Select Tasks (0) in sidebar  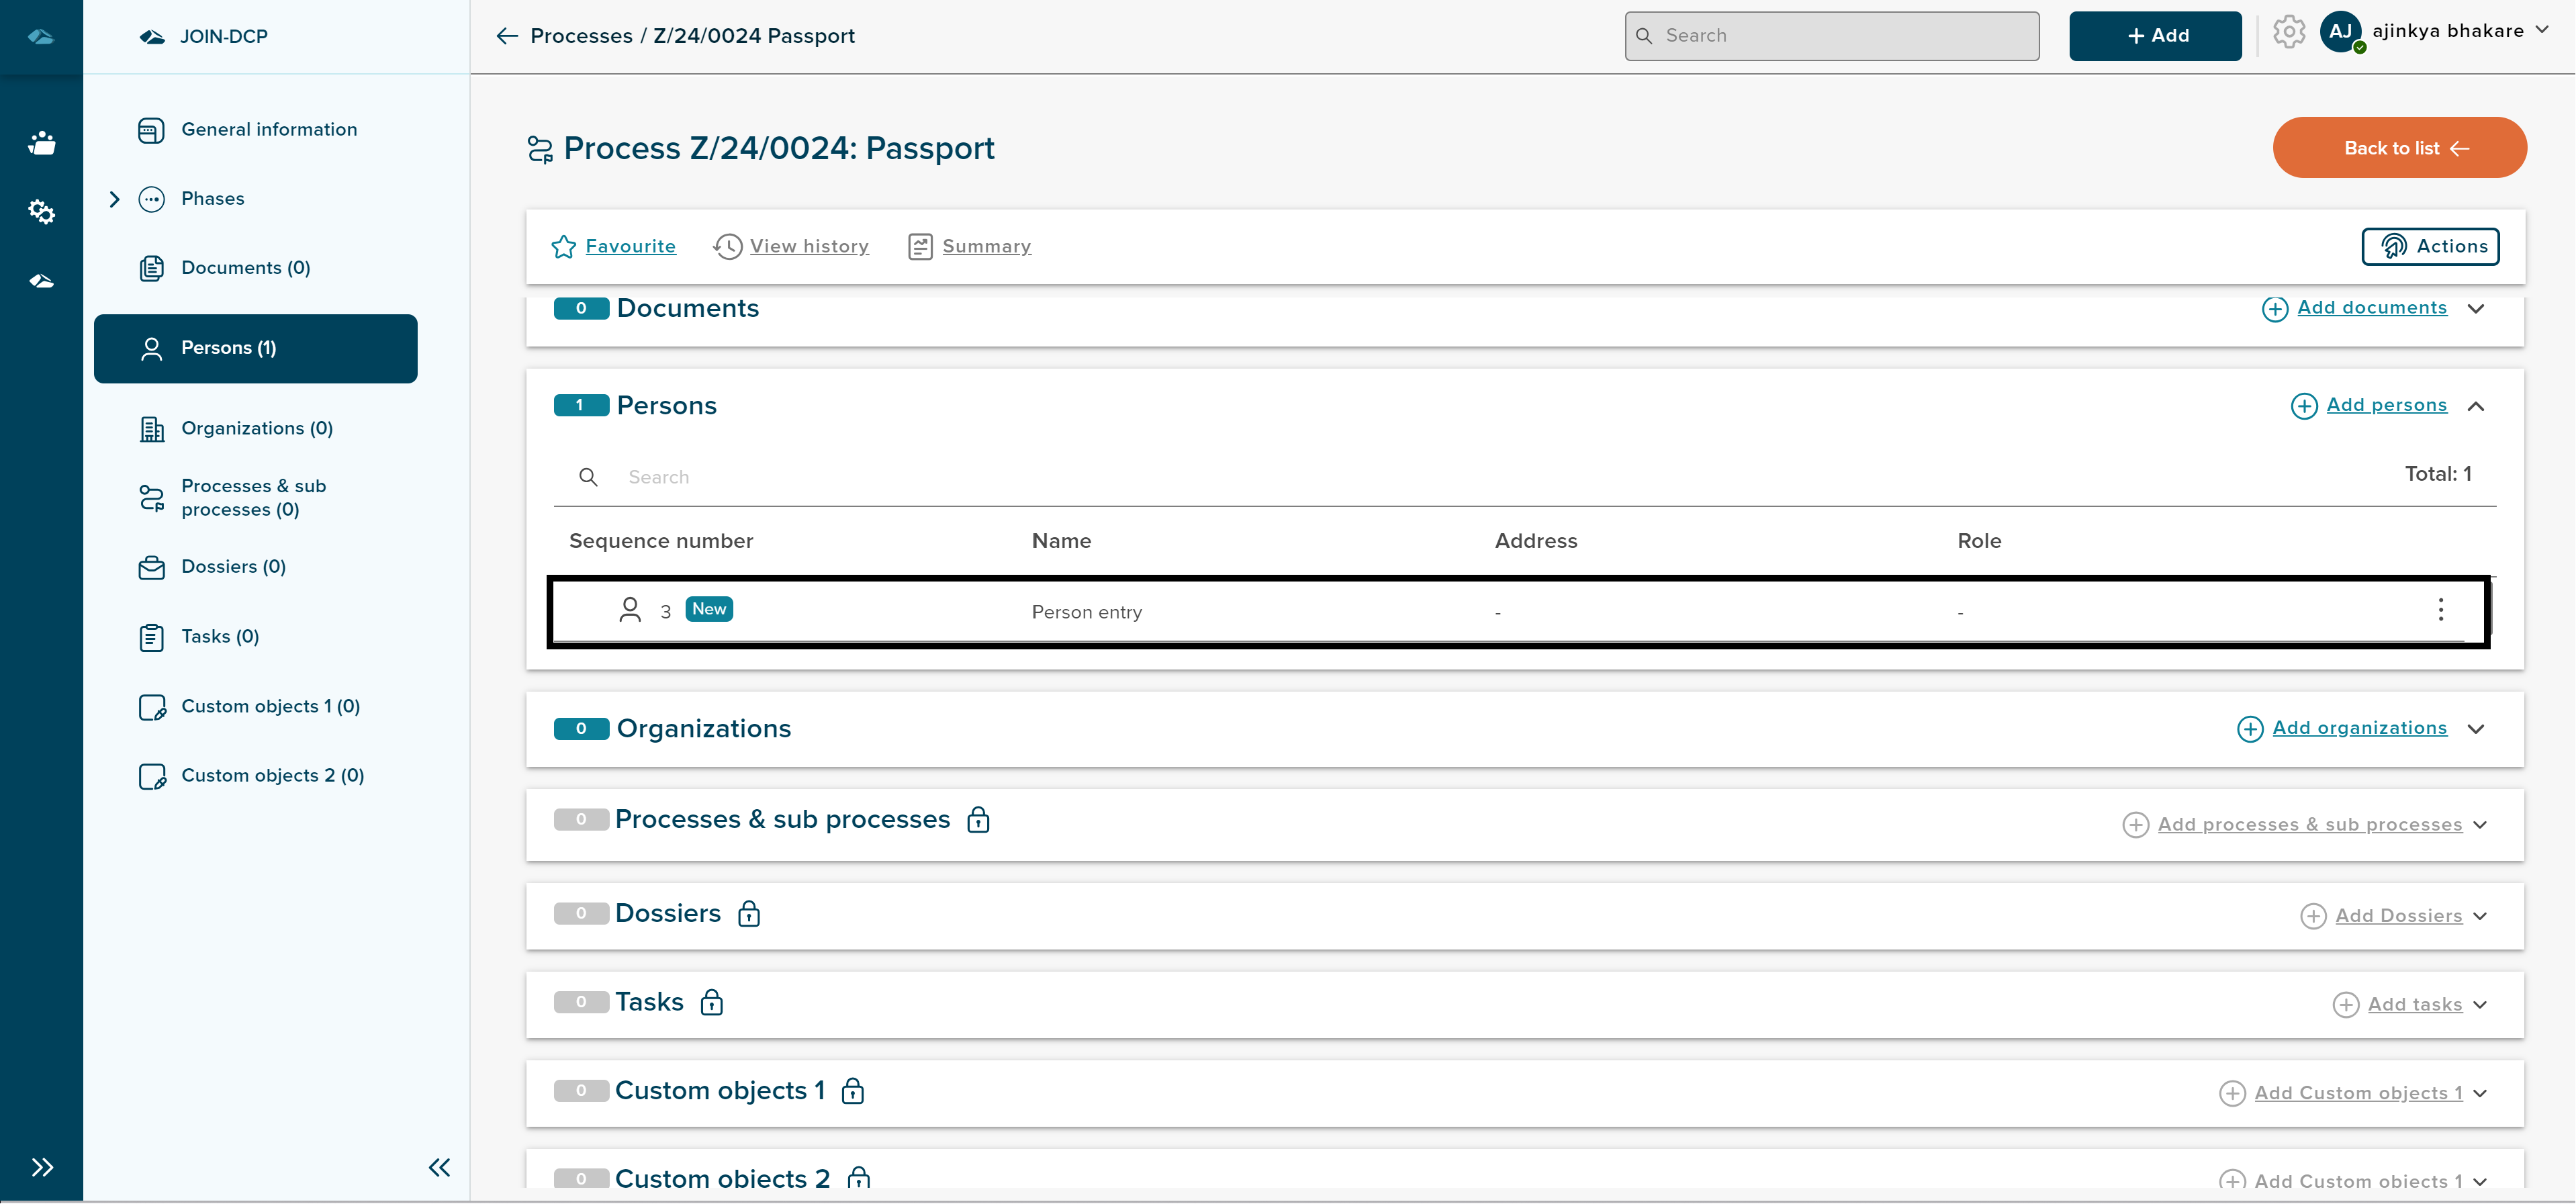click(219, 637)
